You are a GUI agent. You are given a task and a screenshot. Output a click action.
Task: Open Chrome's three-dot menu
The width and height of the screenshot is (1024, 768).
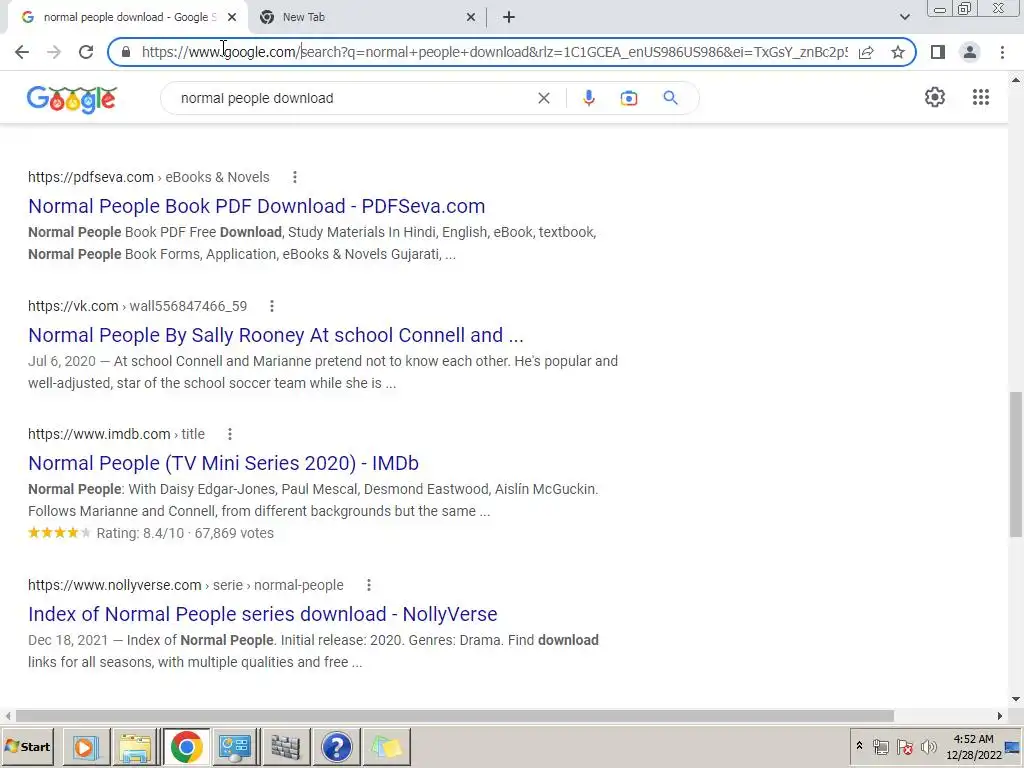click(1002, 52)
